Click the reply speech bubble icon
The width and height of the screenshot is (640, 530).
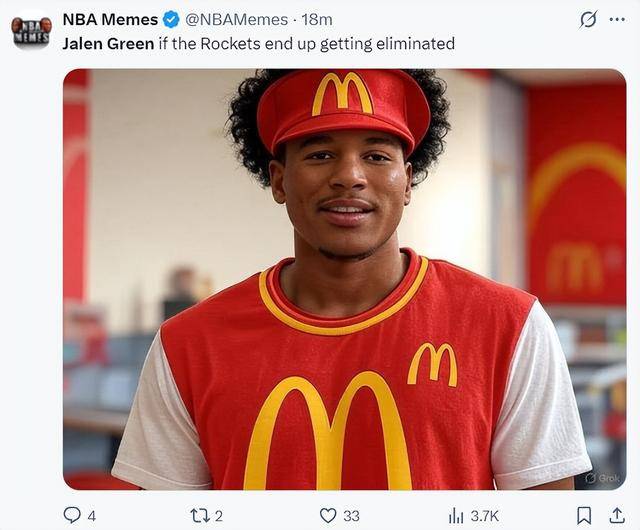72,515
